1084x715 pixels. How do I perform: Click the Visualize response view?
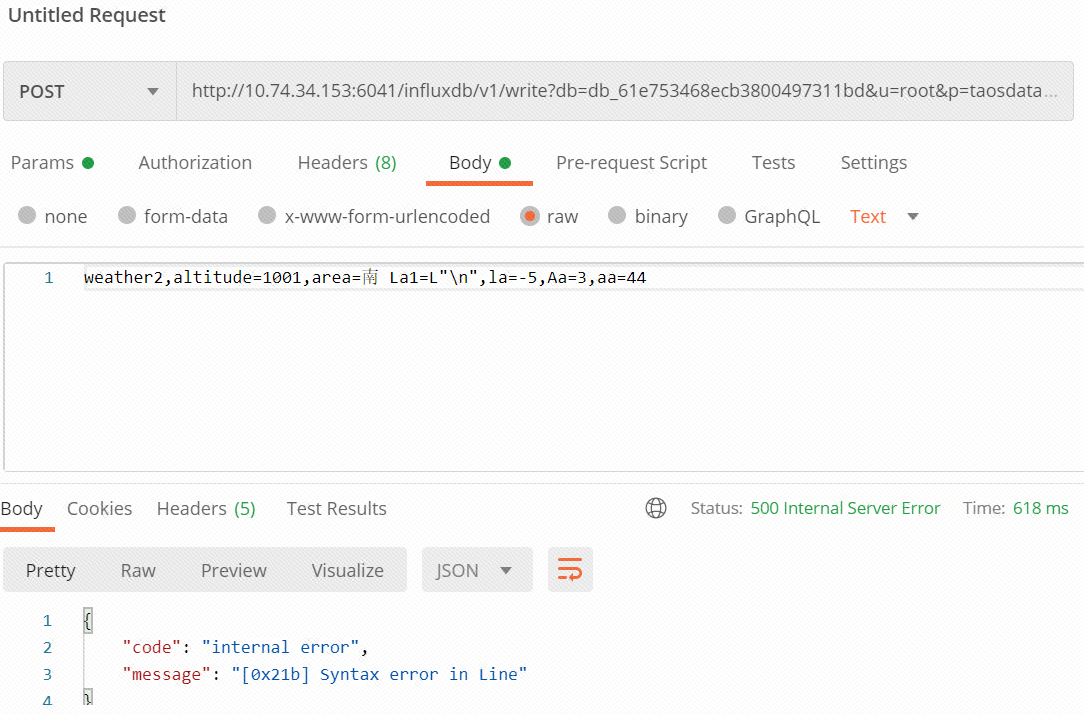(x=347, y=569)
